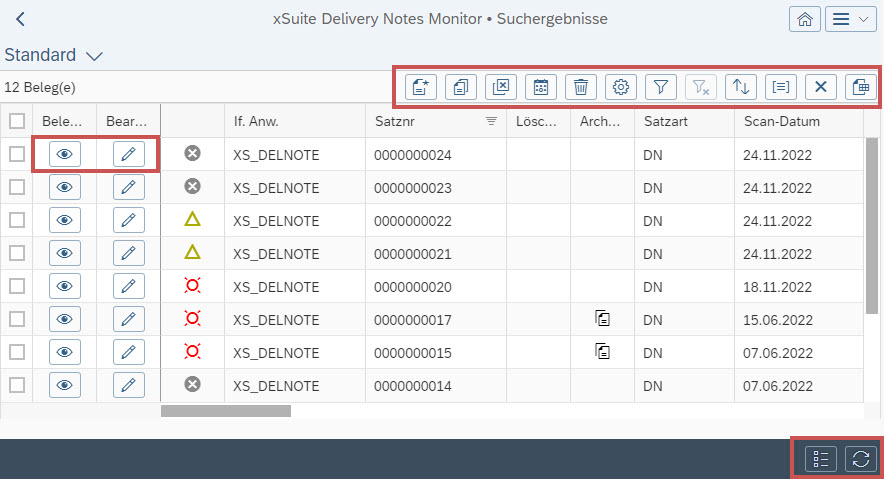Click the export table toolbar icon

pyautogui.click(x=861, y=87)
